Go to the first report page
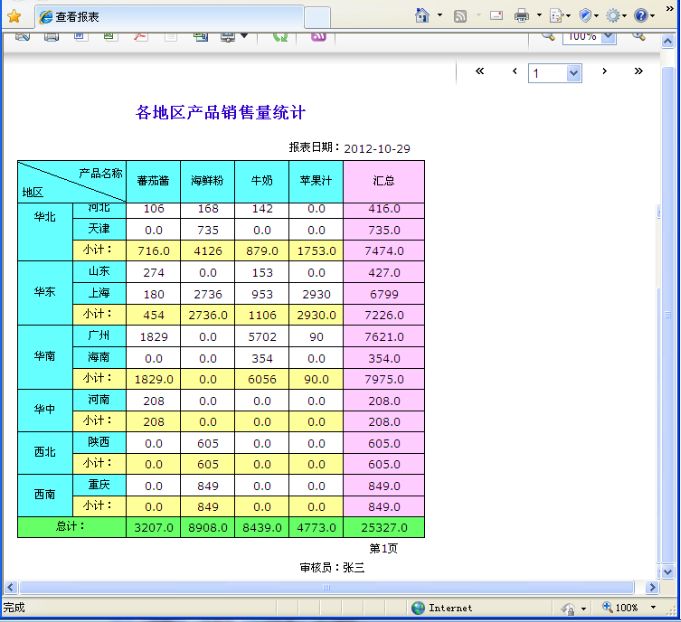The image size is (681, 622). pyautogui.click(x=480, y=72)
